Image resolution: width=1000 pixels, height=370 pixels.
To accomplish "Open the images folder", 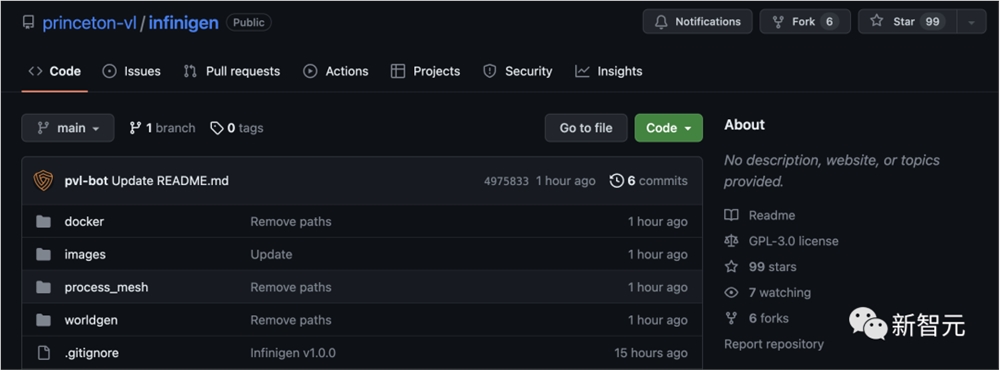I will (x=85, y=255).
